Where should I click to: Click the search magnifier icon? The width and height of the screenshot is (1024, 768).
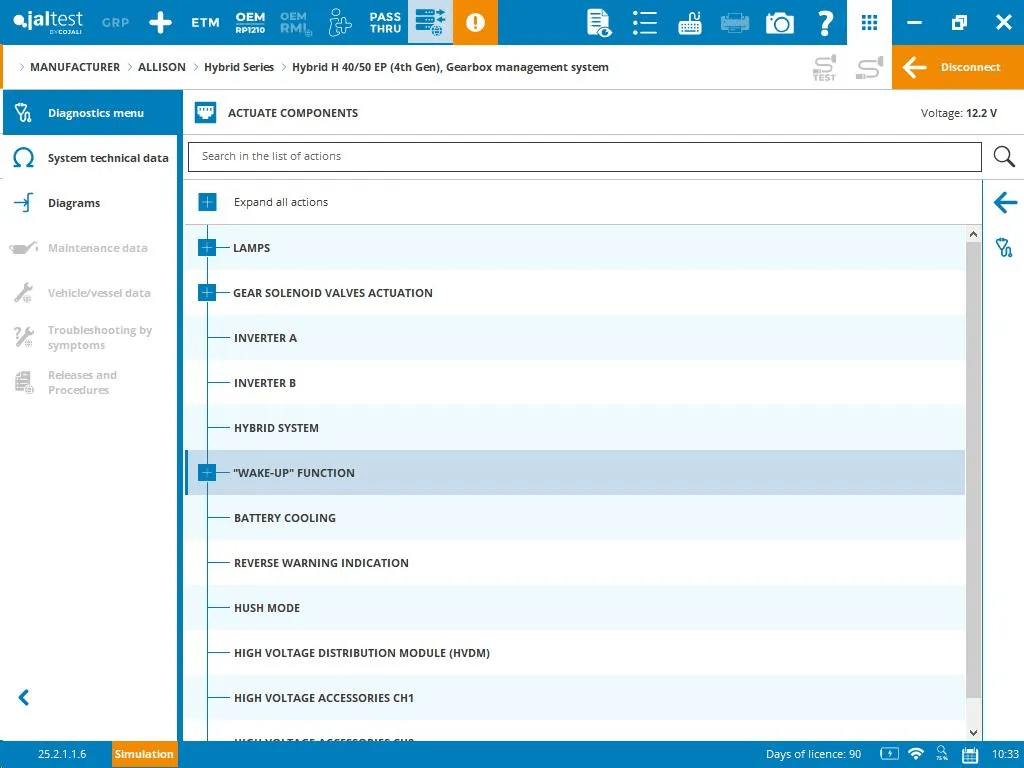pyautogui.click(x=1004, y=157)
